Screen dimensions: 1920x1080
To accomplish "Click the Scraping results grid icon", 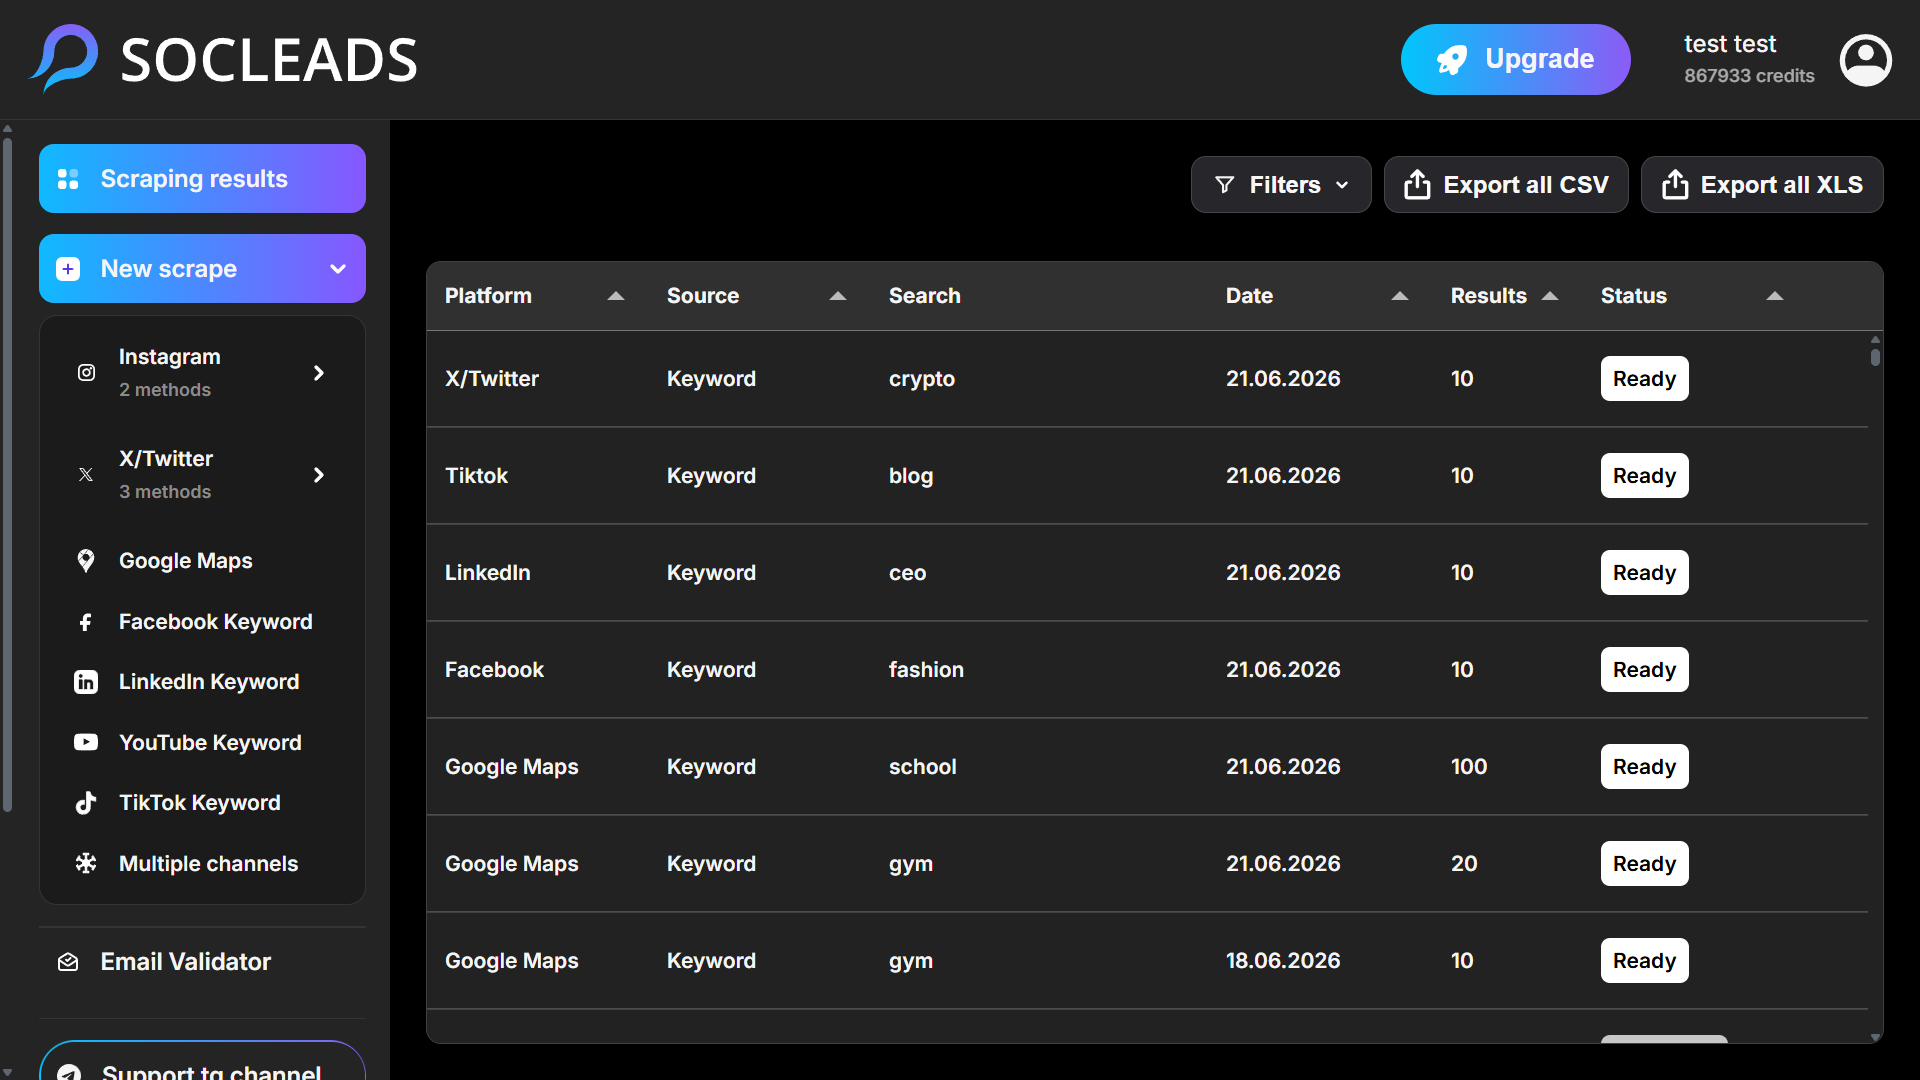I will tap(68, 179).
